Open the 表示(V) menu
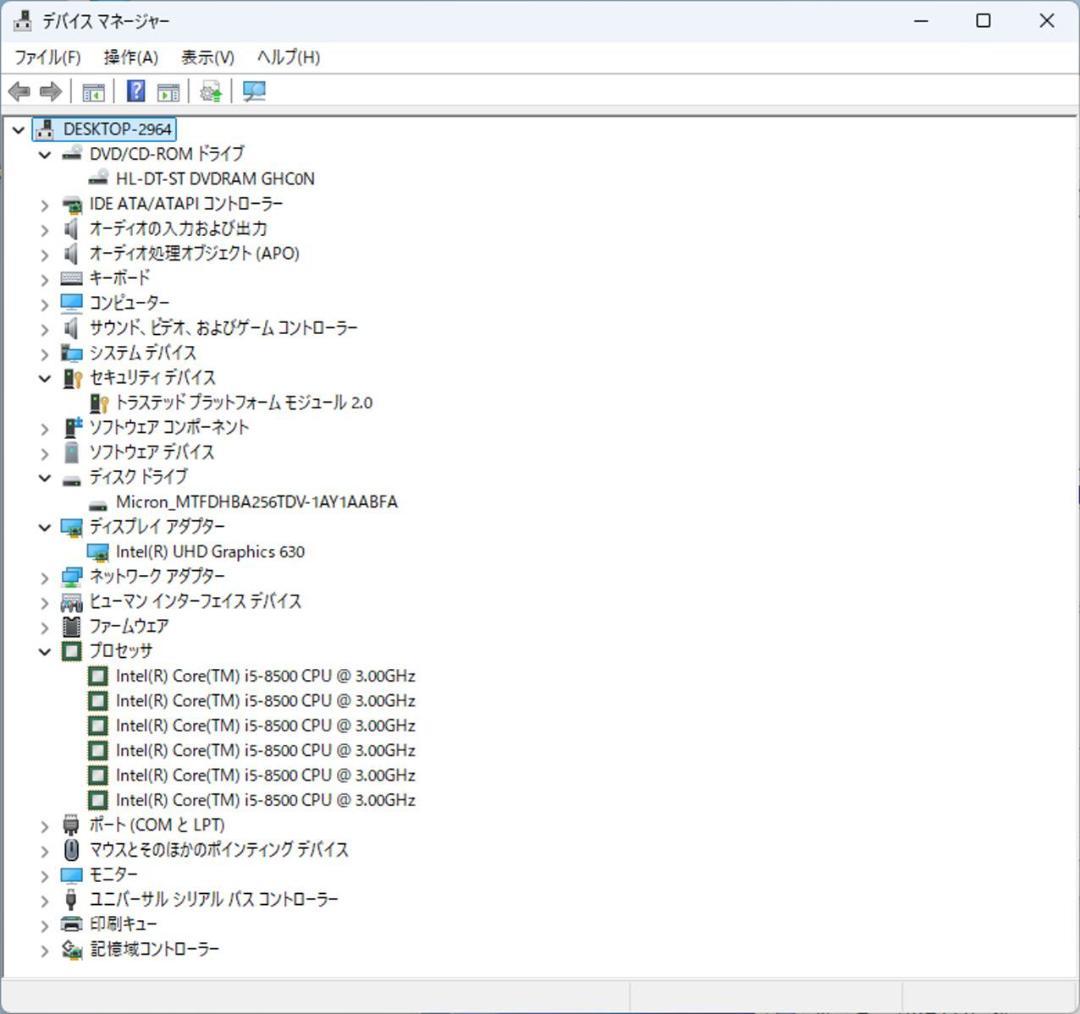This screenshot has width=1080, height=1014. point(207,57)
